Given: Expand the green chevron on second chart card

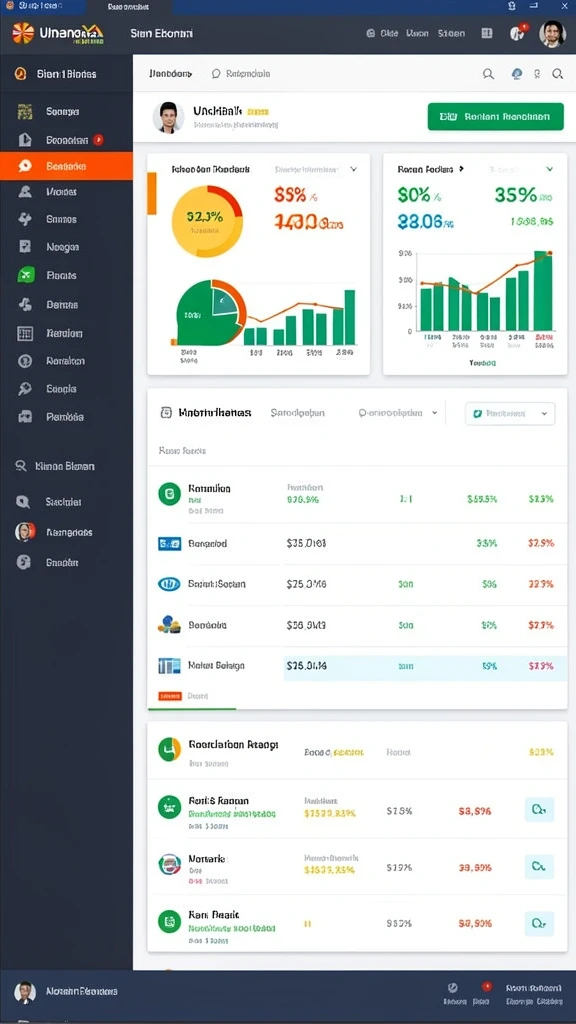Looking at the screenshot, I should tap(549, 169).
